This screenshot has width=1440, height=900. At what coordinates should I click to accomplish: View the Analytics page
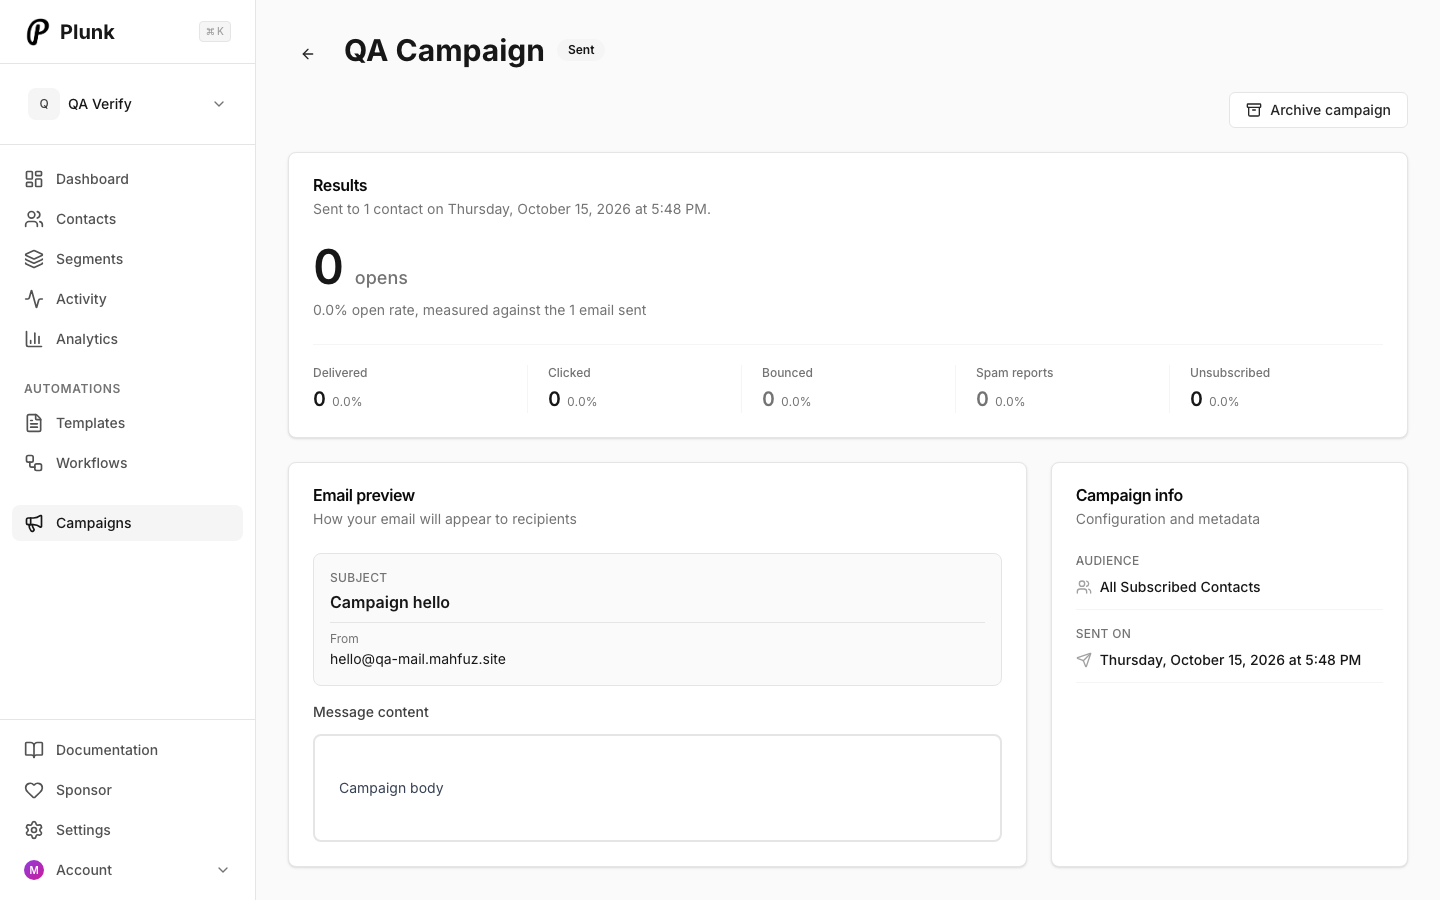(x=127, y=339)
